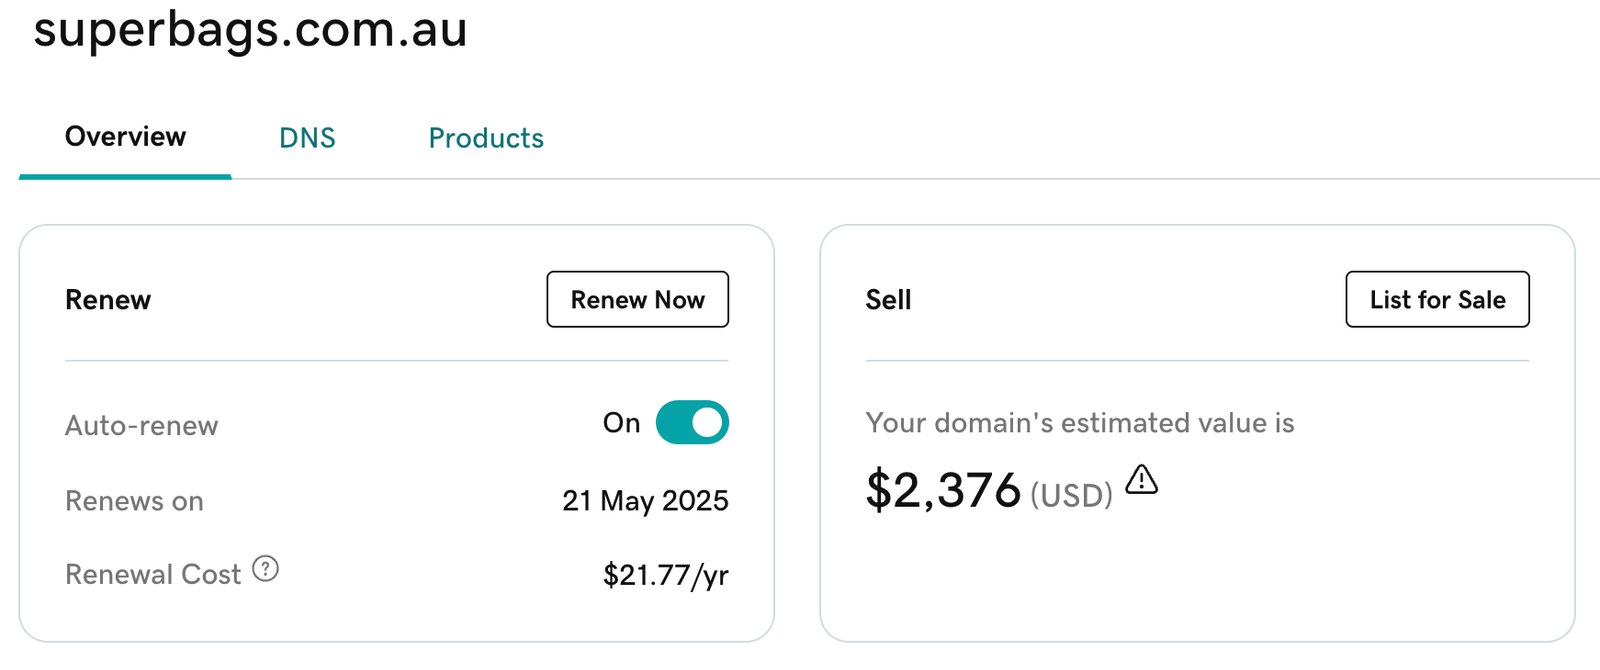Click the (USD) currency label
The image size is (1600, 670).
1071,495
